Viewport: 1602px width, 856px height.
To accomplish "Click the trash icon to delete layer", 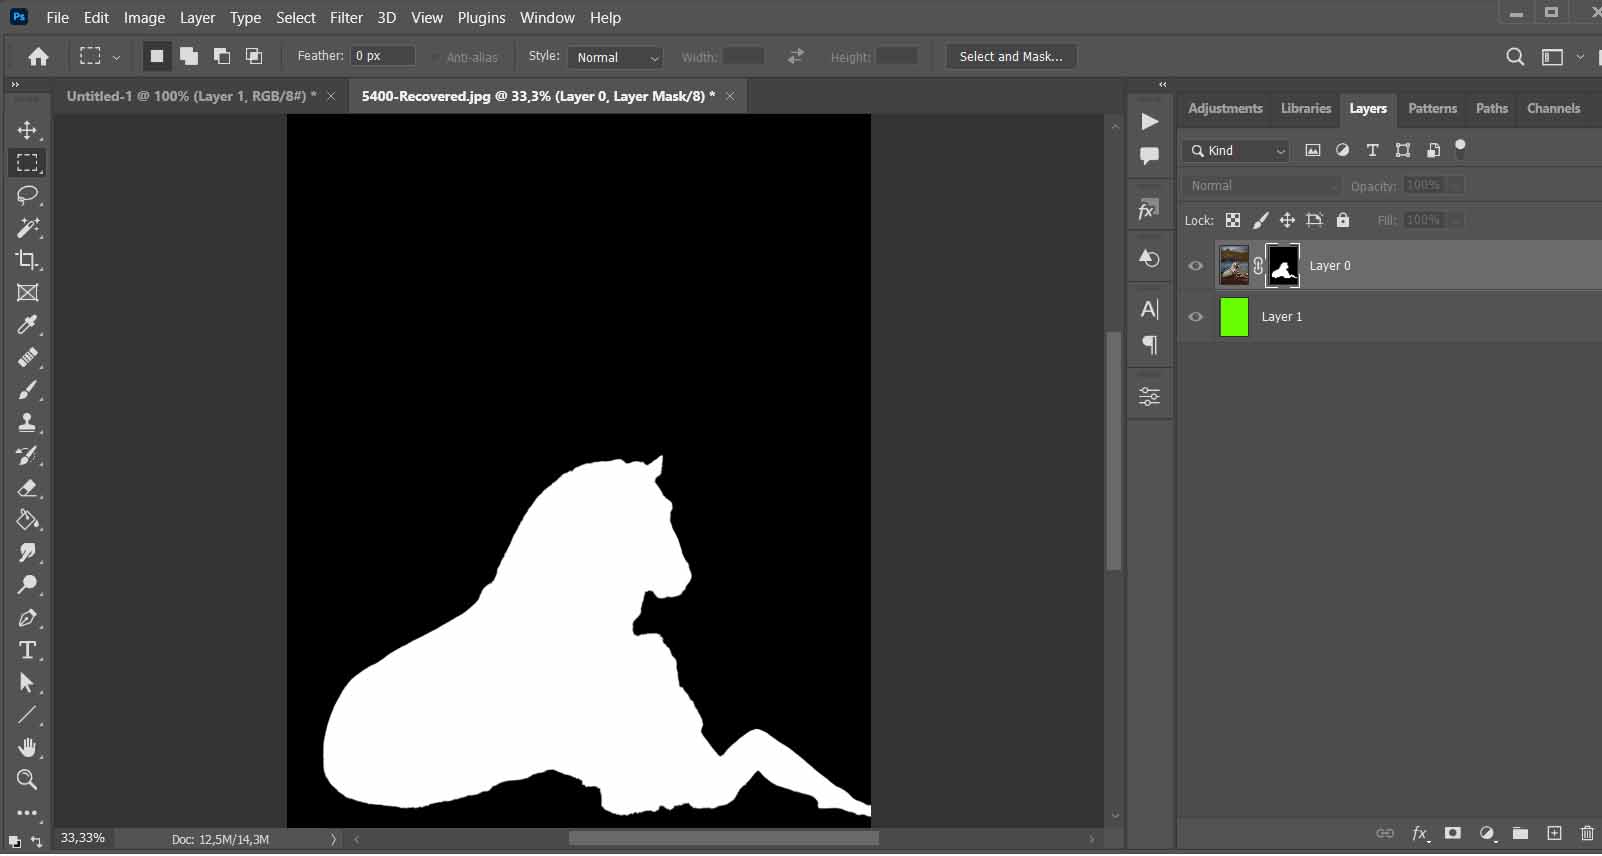I will (x=1587, y=833).
